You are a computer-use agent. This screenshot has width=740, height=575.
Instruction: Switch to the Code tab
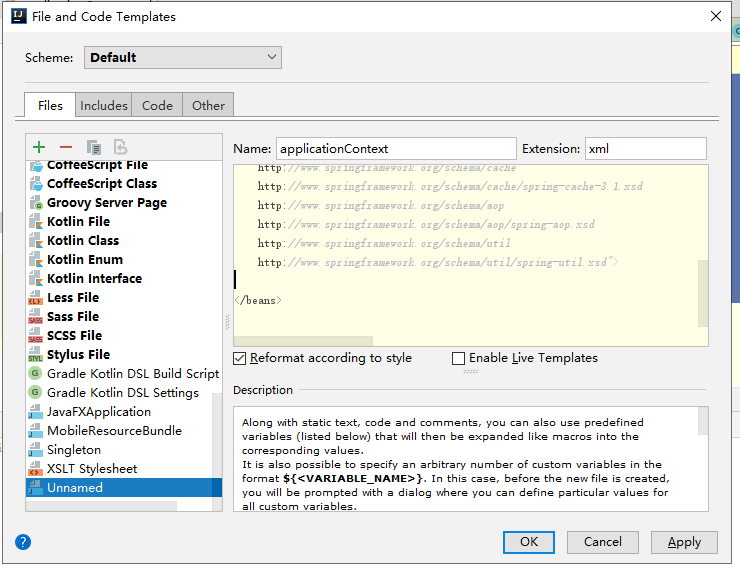coord(157,105)
